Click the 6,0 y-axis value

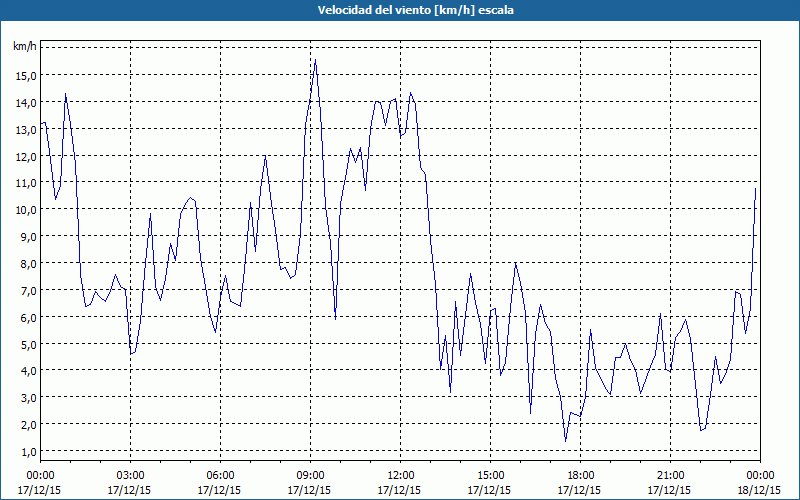28,318
